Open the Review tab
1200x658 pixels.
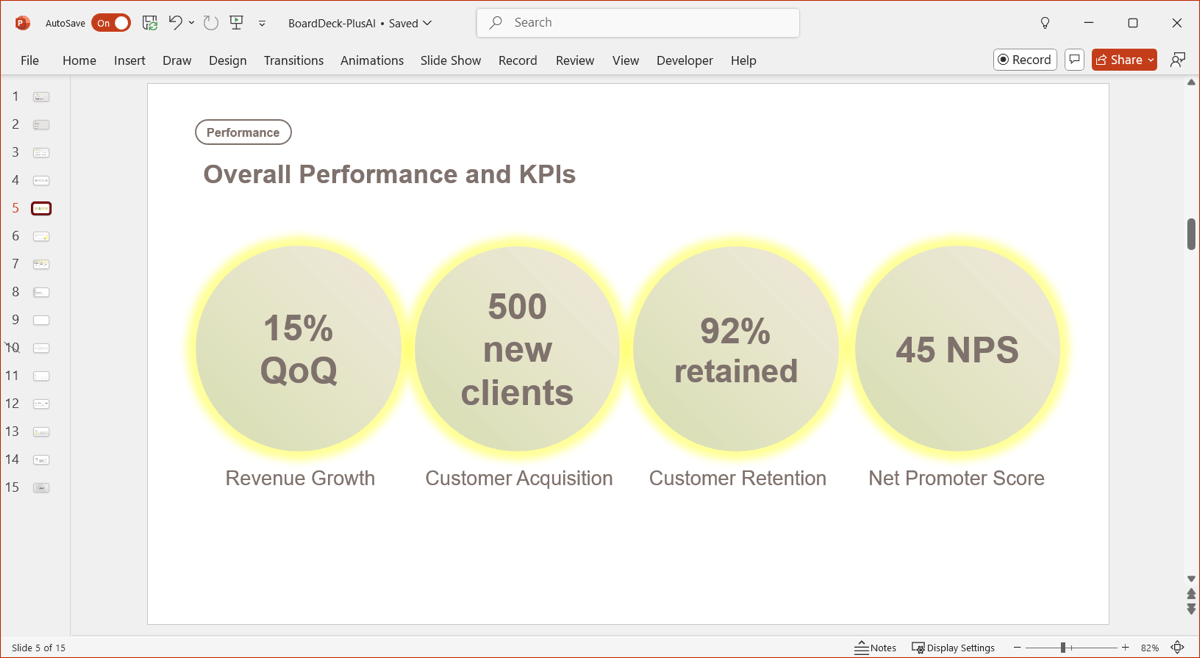[x=575, y=60]
